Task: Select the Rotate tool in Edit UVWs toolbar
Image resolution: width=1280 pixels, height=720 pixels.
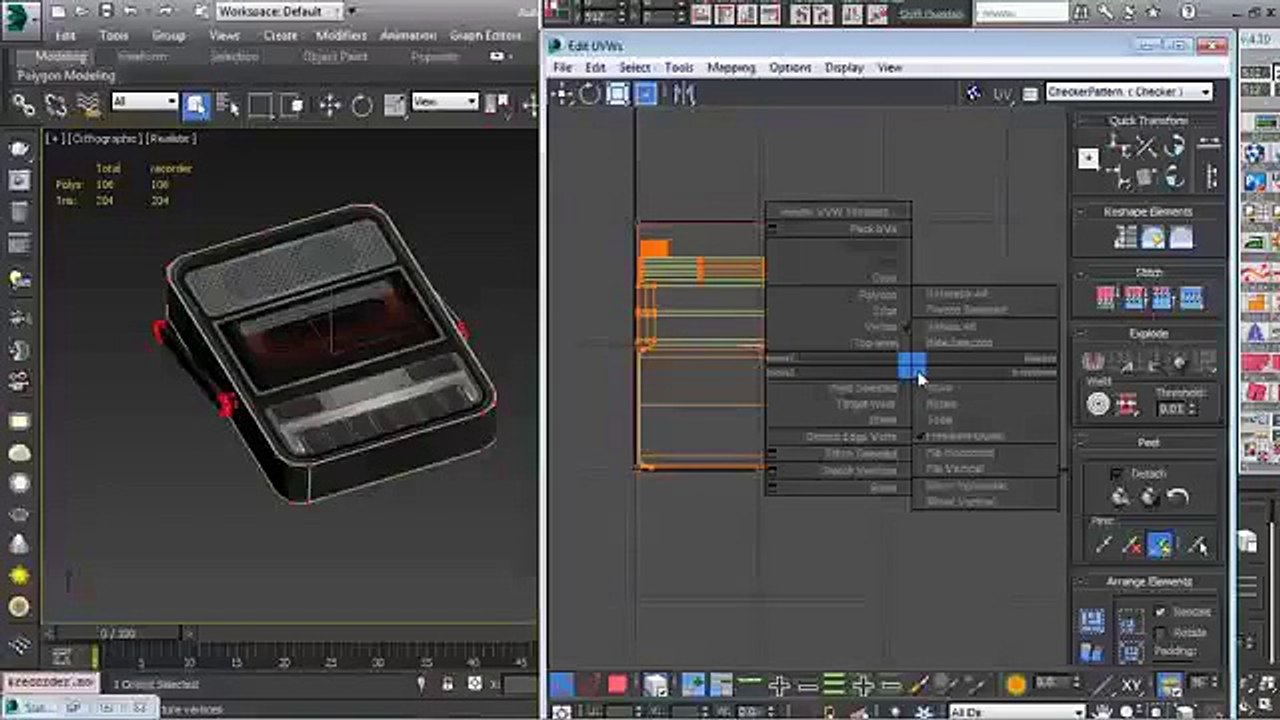Action: click(590, 94)
